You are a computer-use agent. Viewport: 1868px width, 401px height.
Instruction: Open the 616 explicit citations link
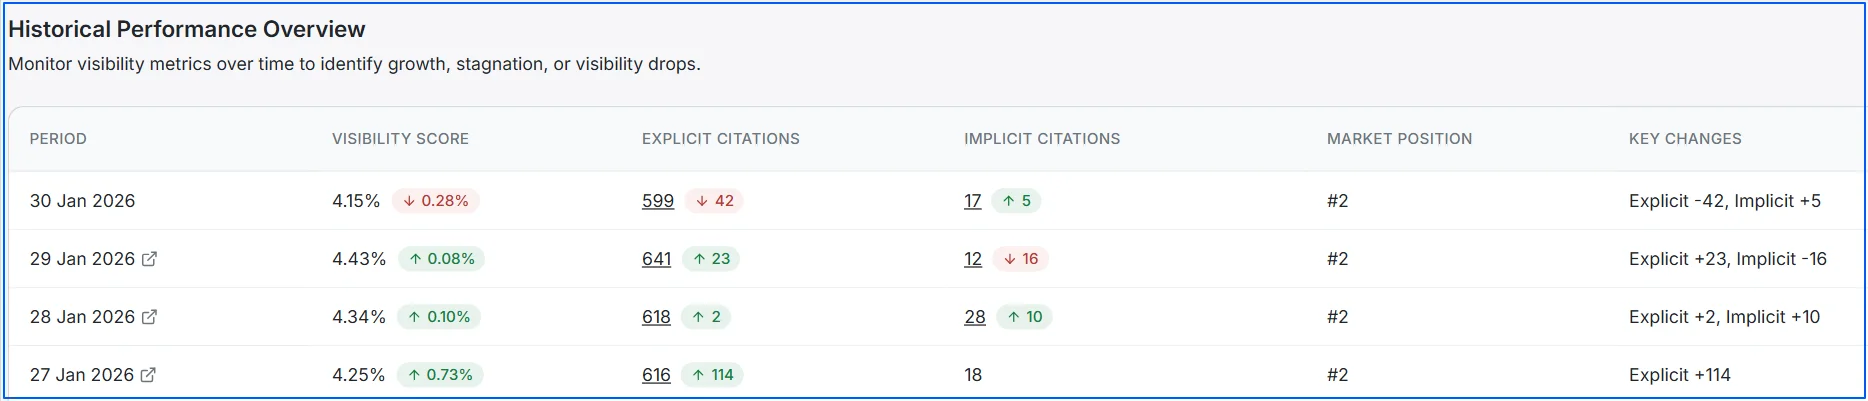point(657,375)
